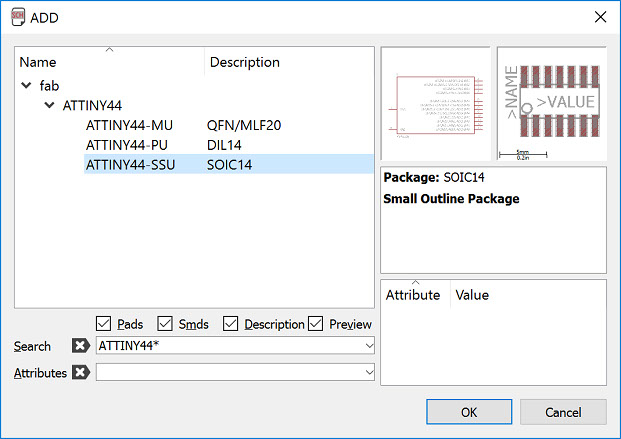Open the Attributes dropdown arrow
Image resolution: width=621 pixels, height=439 pixels.
(x=369, y=372)
